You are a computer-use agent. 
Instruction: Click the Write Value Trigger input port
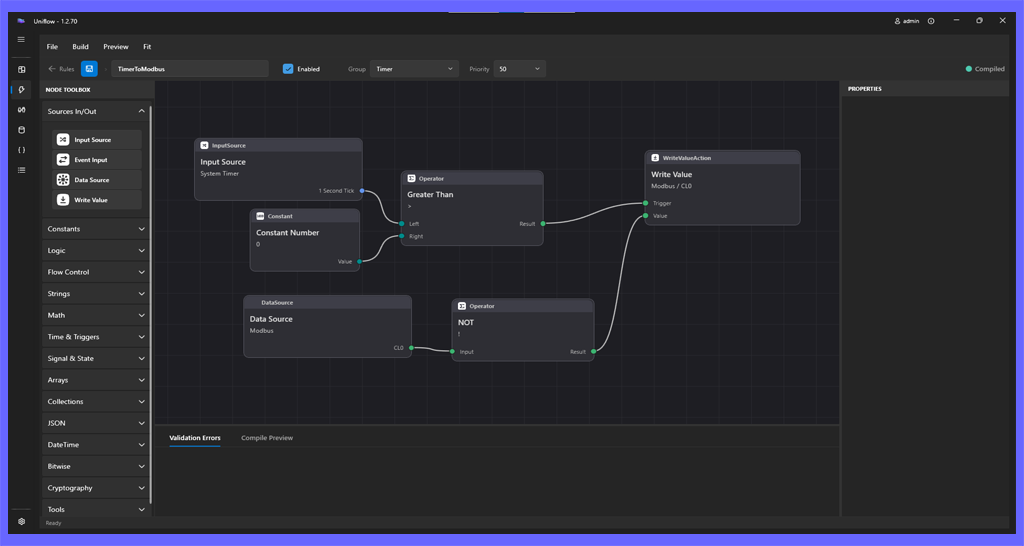(x=645, y=203)
